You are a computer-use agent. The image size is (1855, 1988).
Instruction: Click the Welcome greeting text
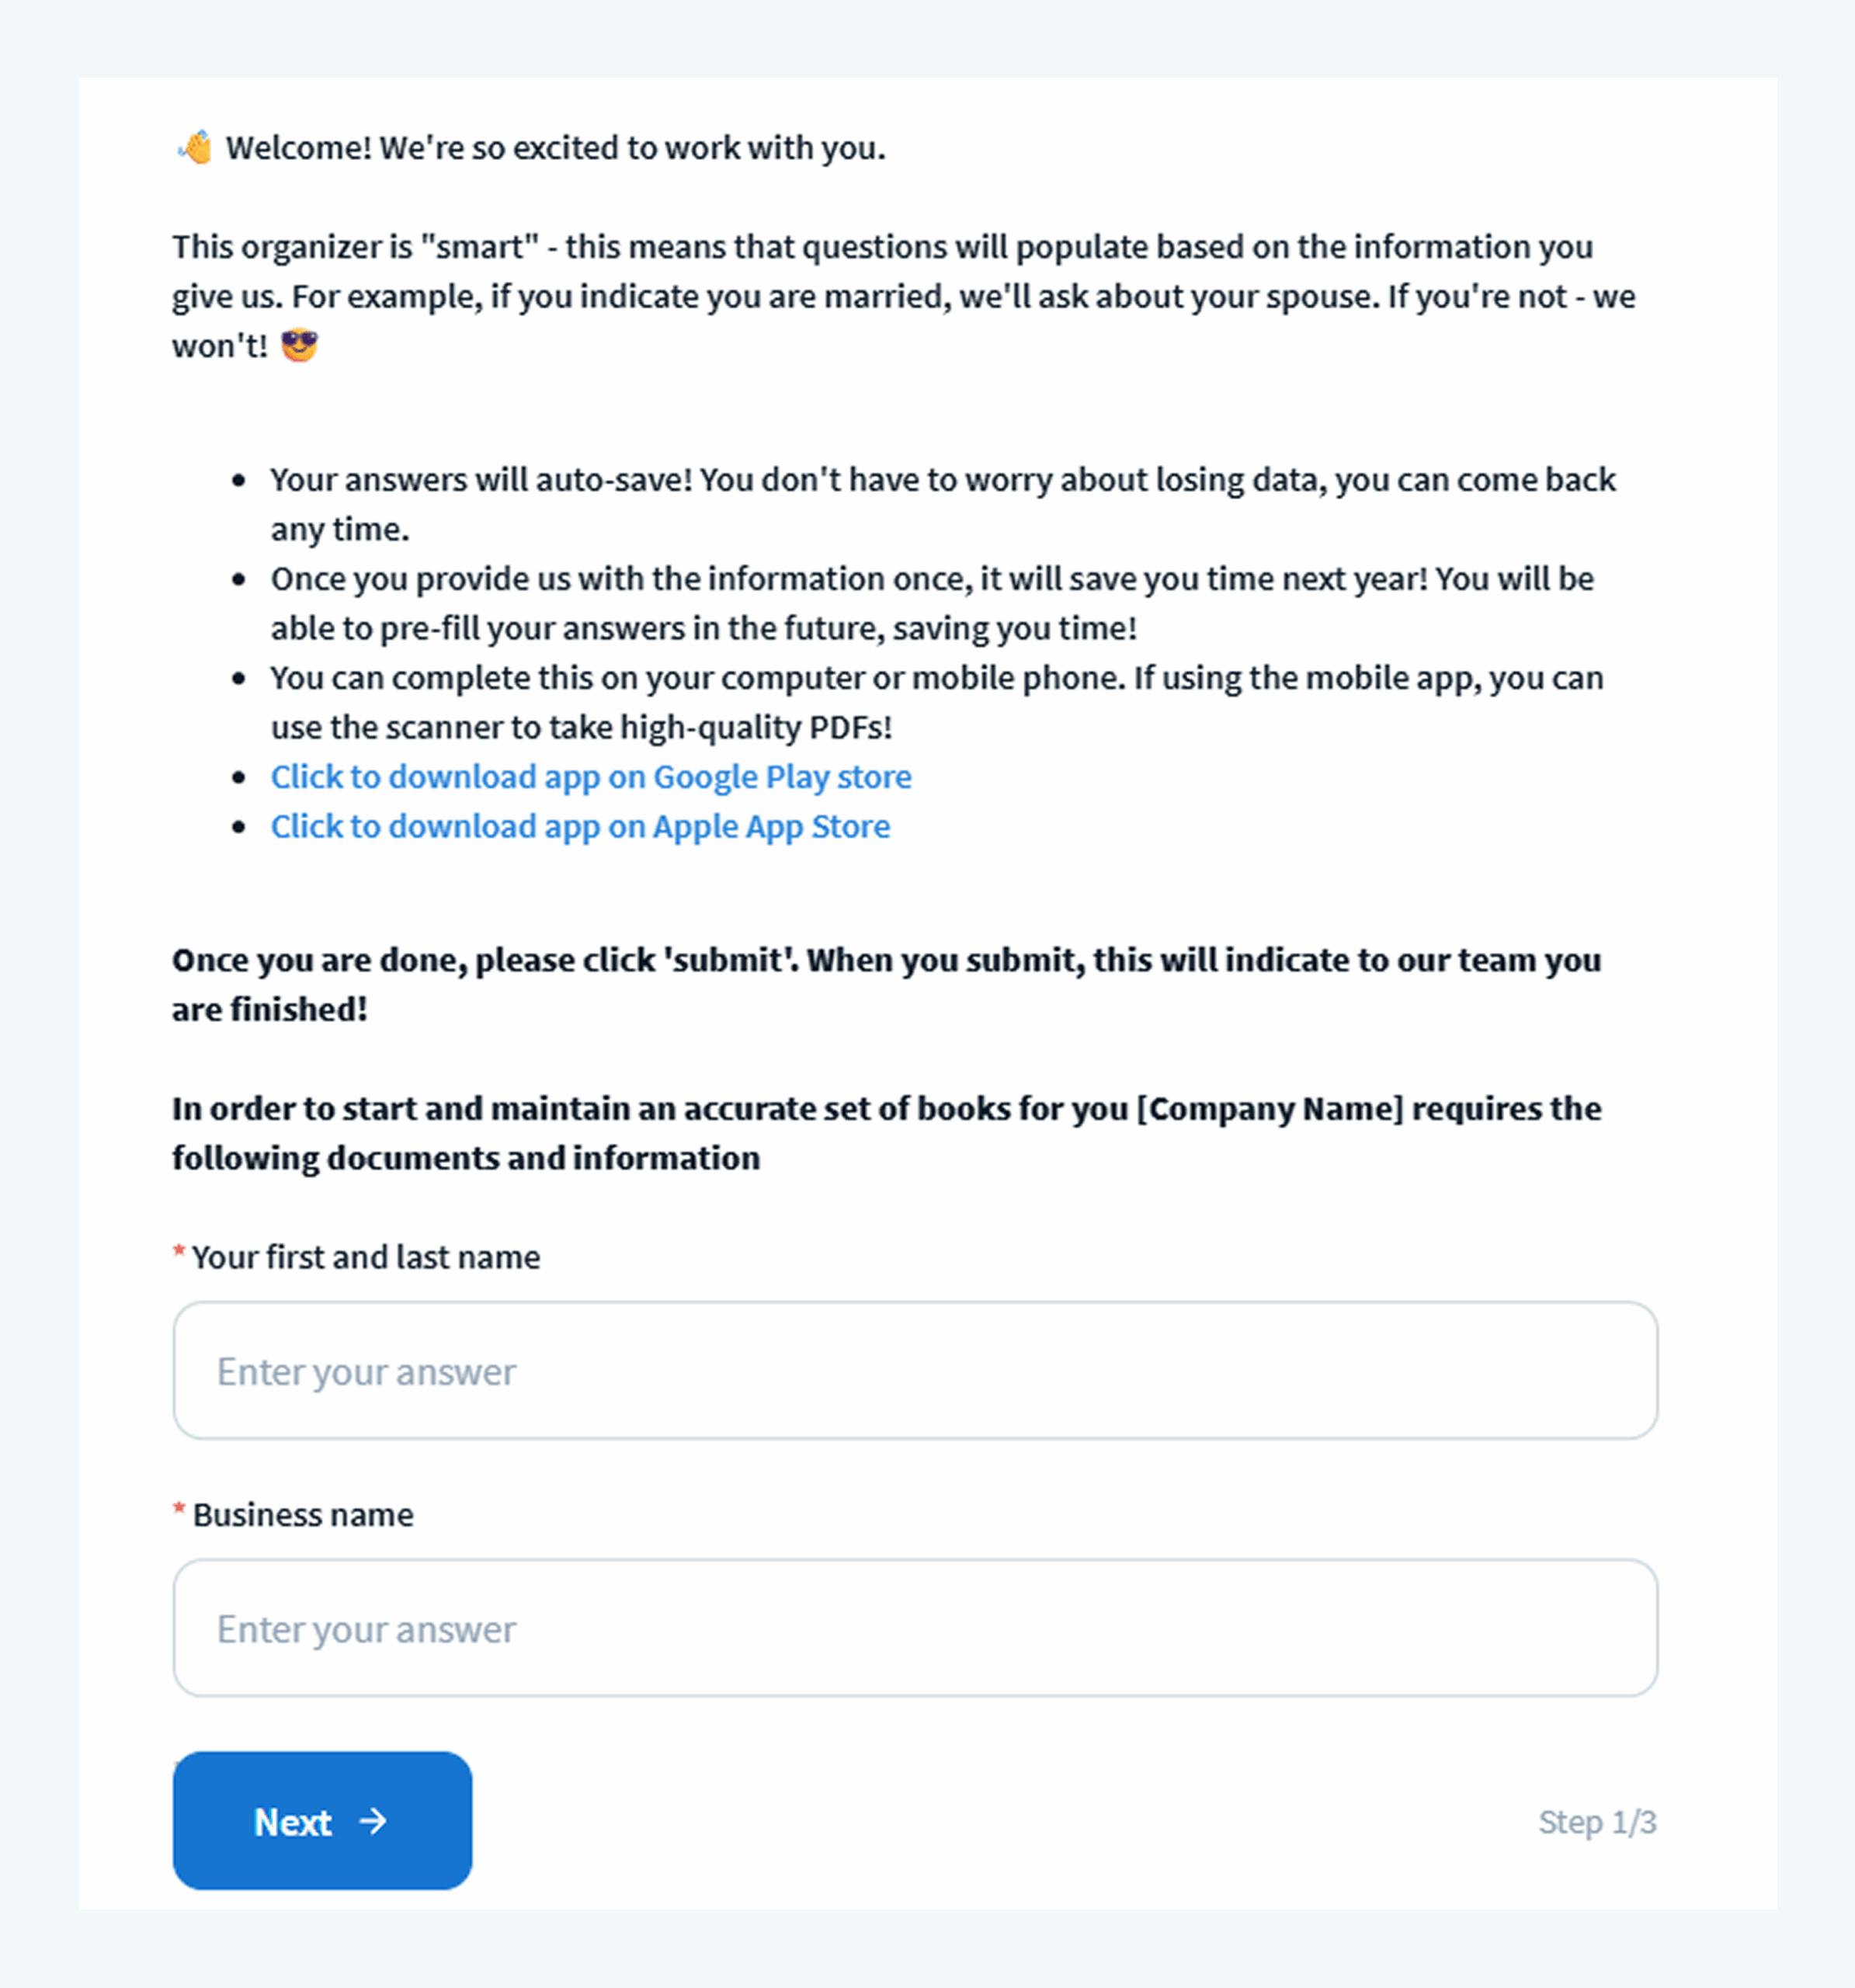click(555, 148)
